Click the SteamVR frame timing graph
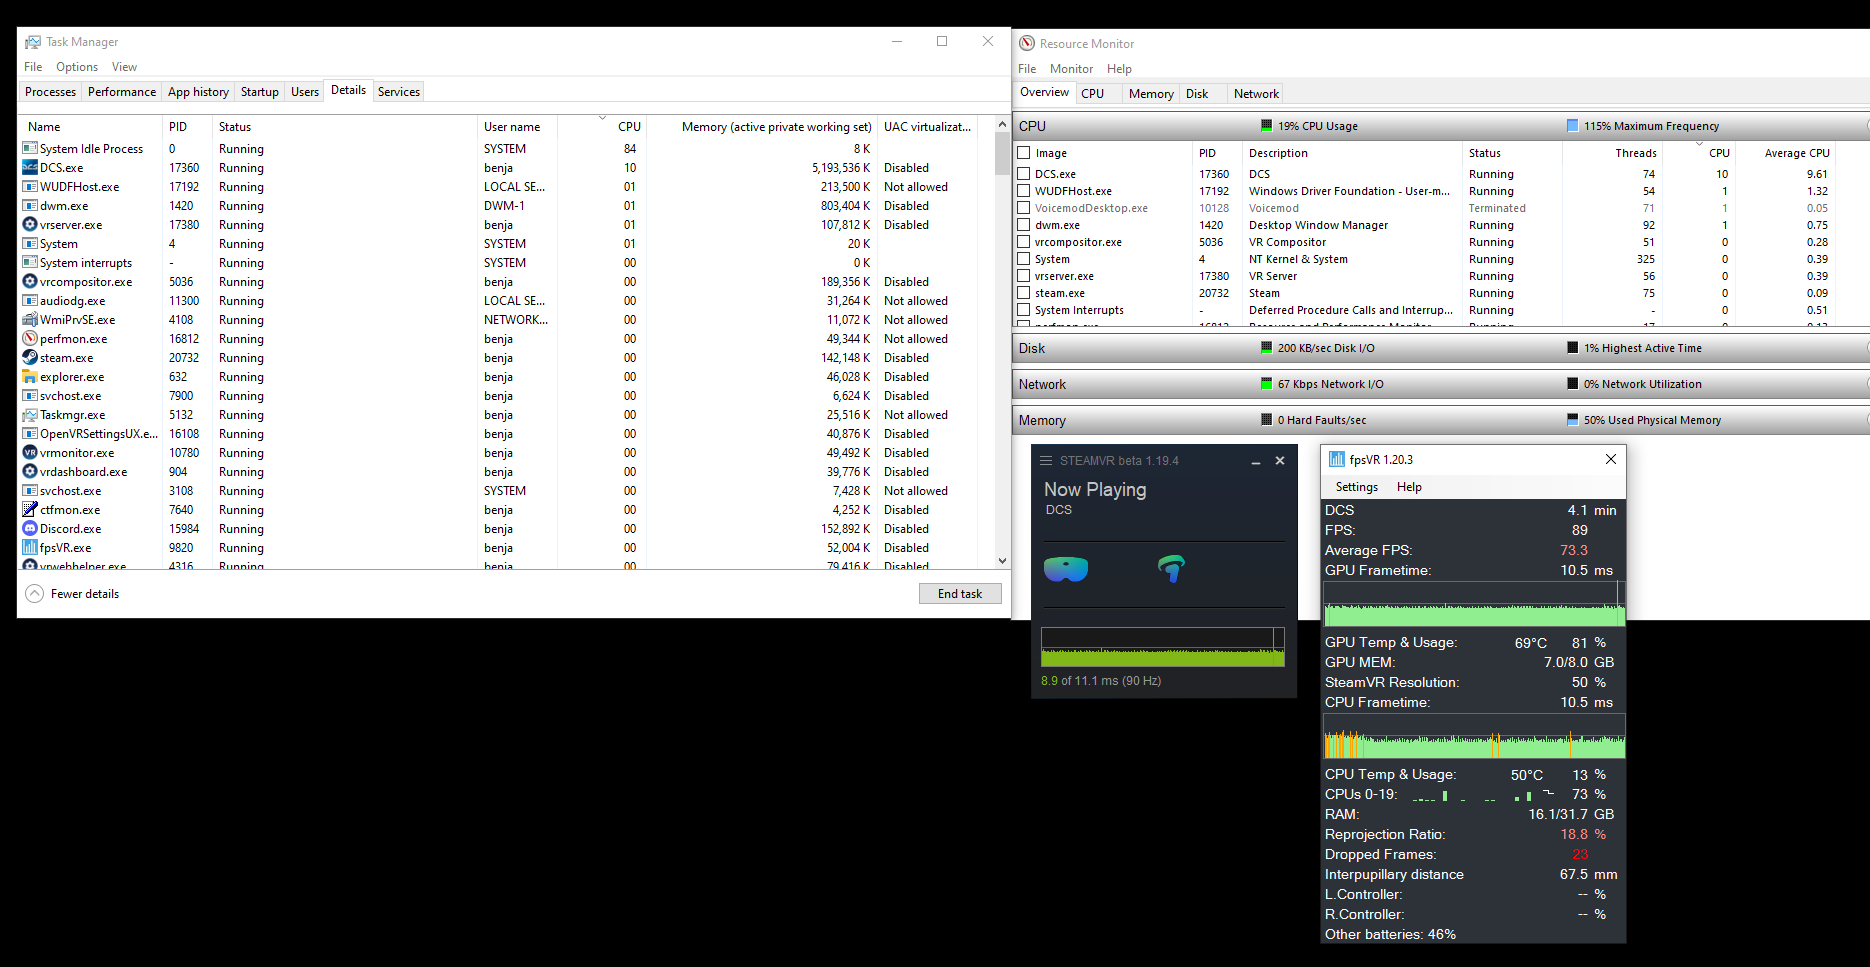This screenshot has width=1870, height=967. tap(1163, 647)
